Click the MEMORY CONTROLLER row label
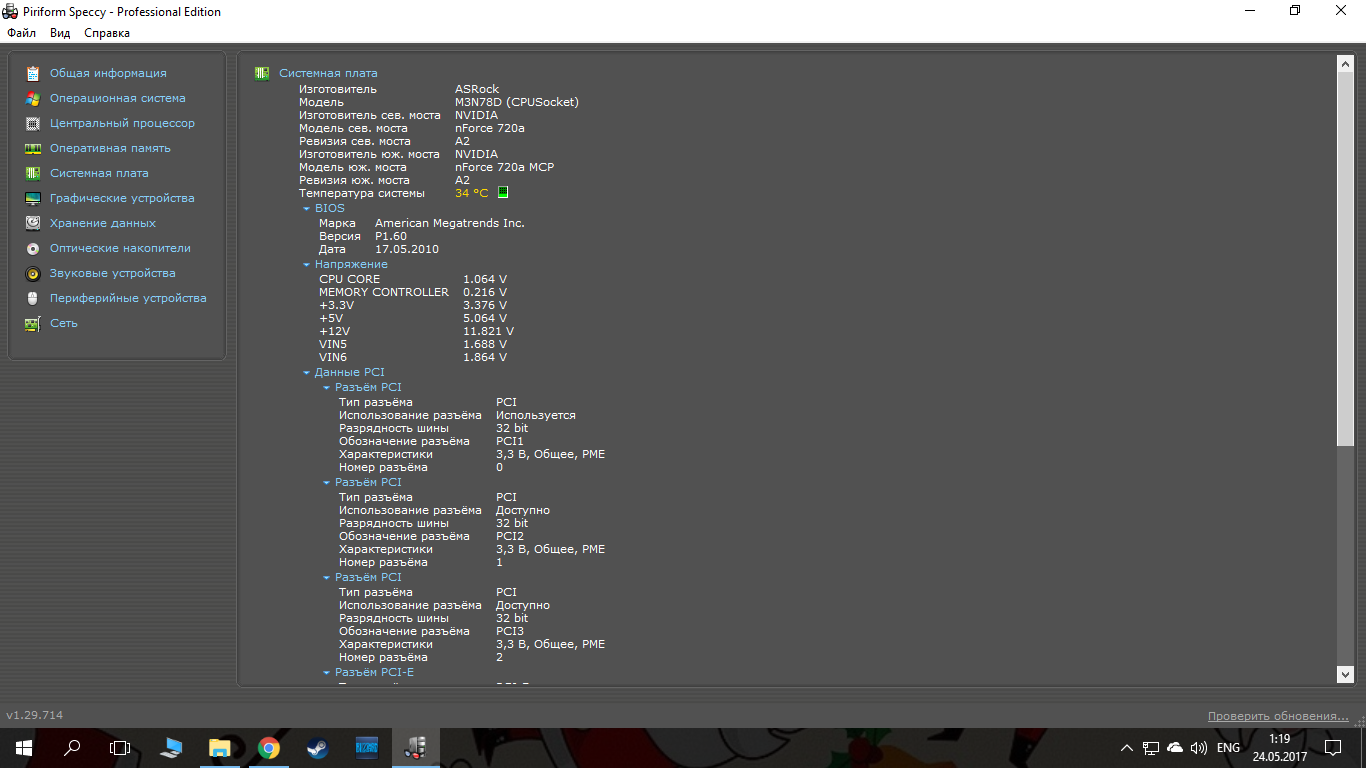 [x=384, y=292]
